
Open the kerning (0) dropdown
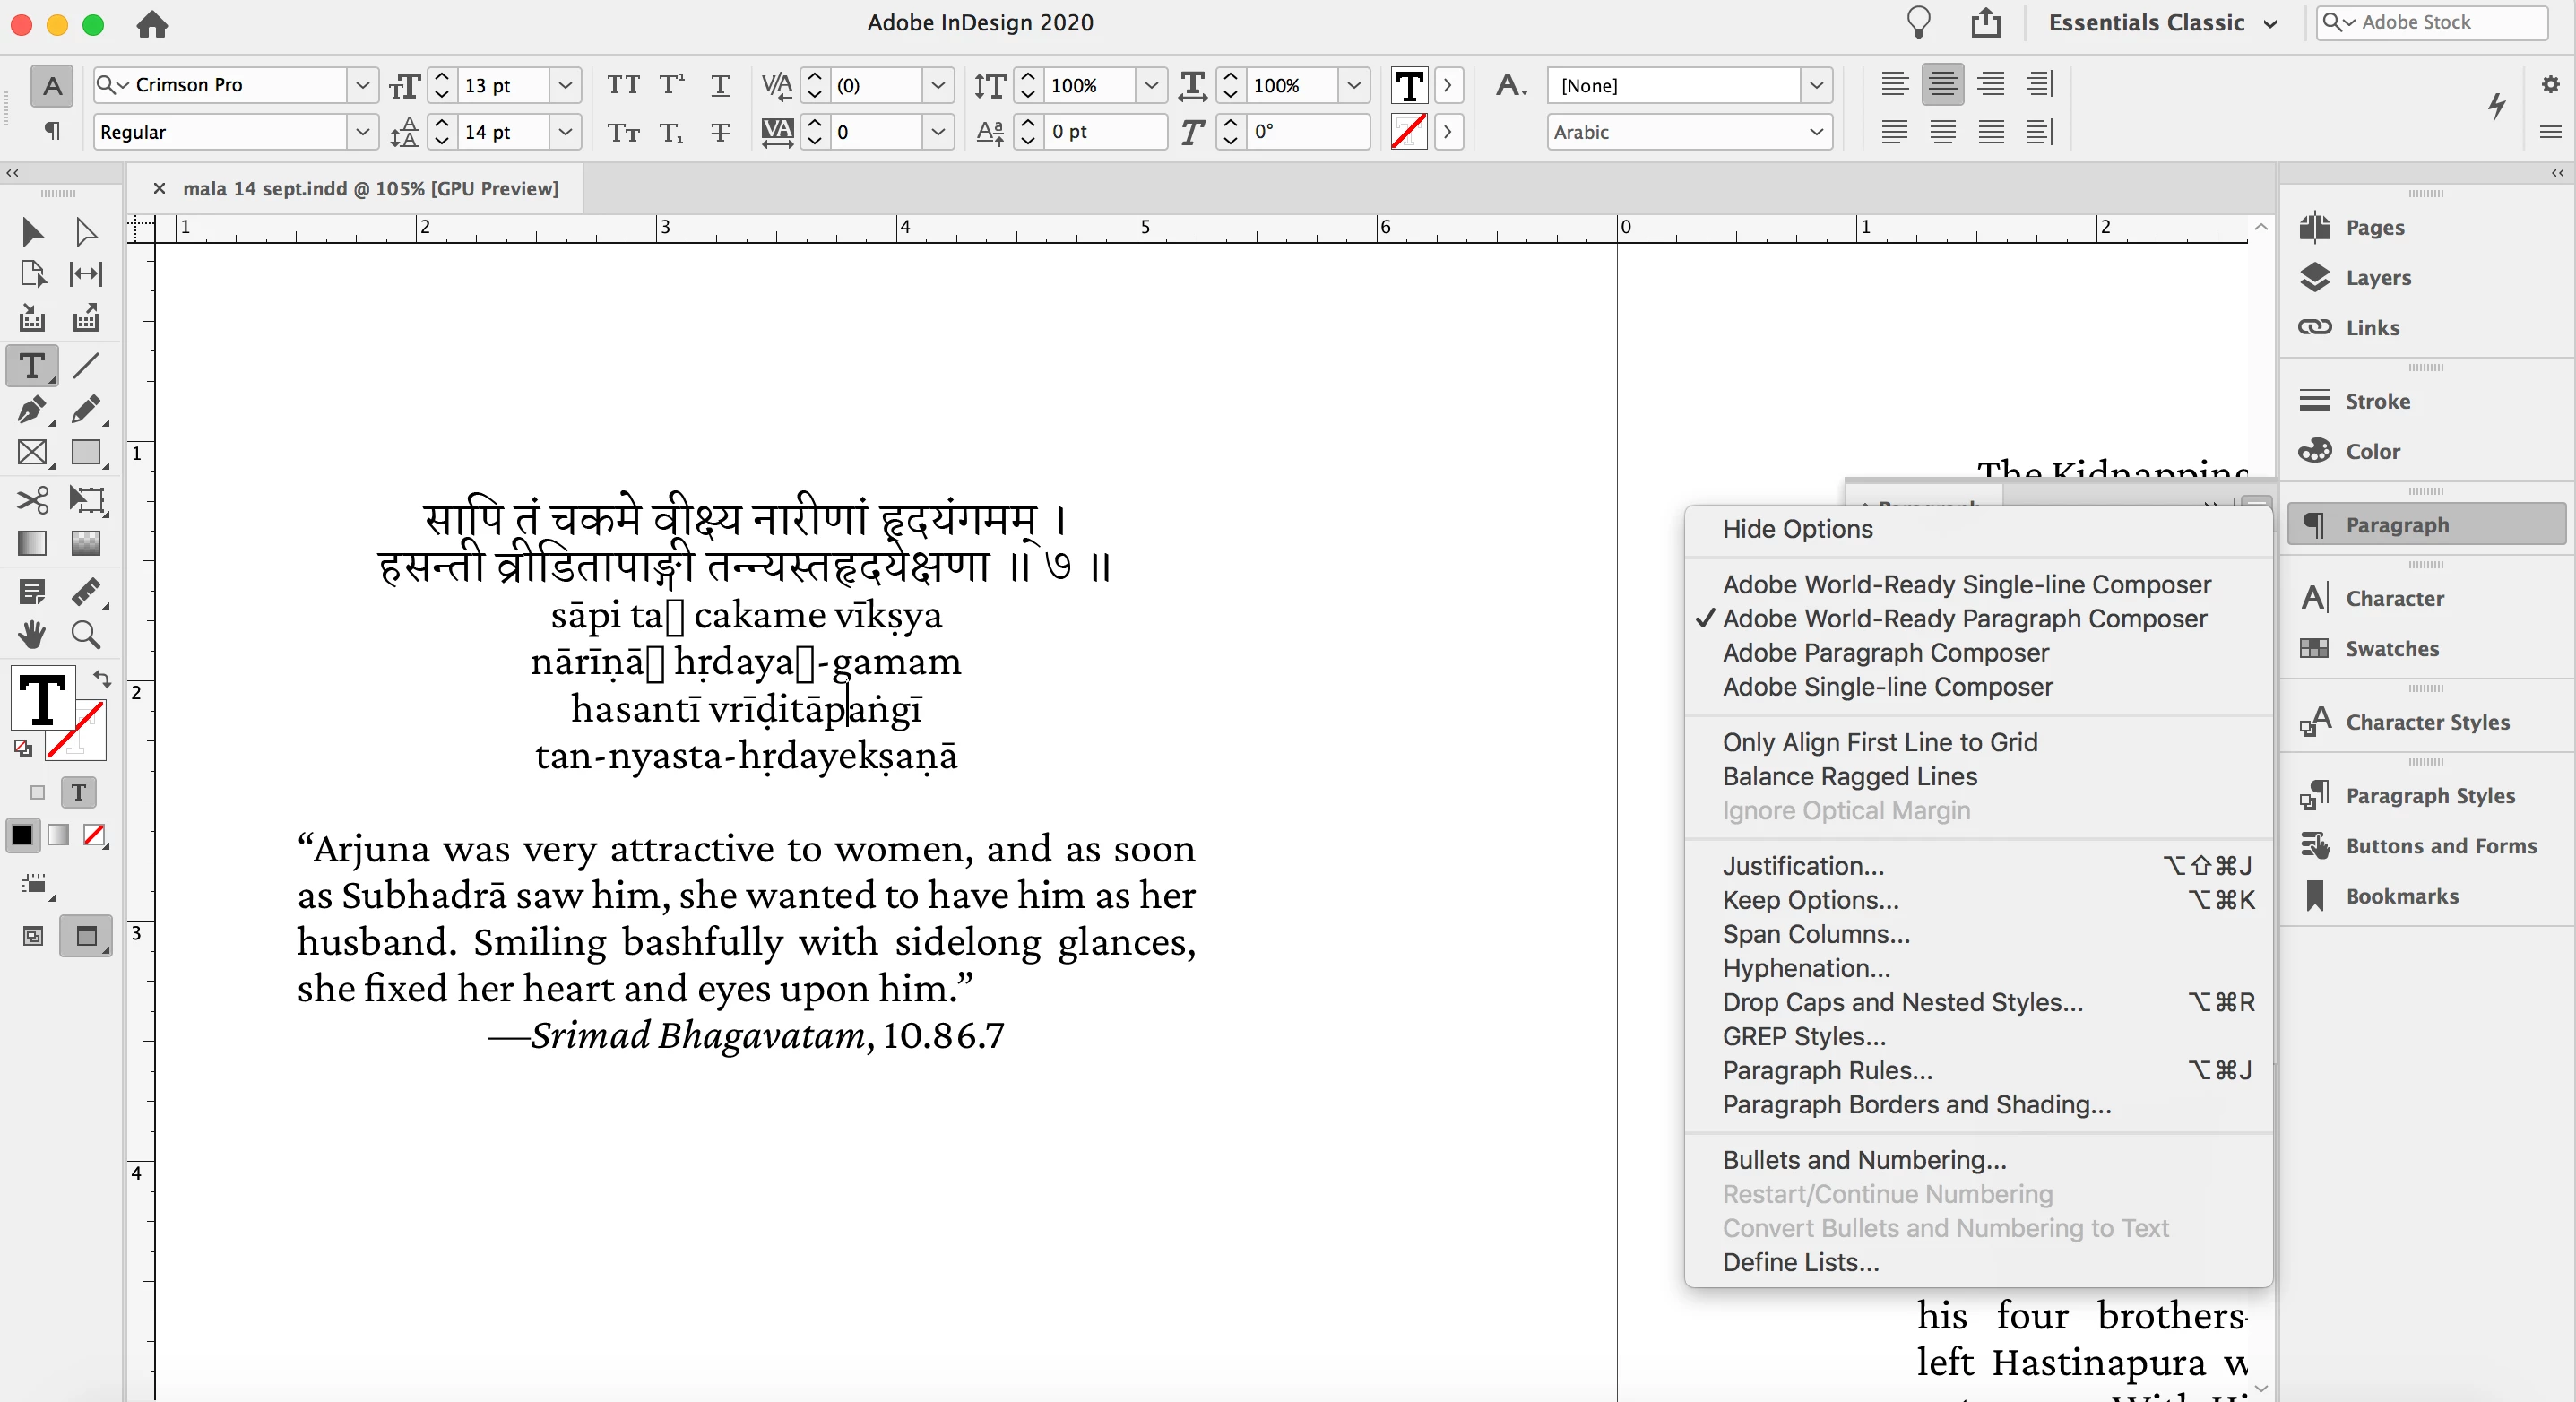pyautogui.click(x=937, y=85)
